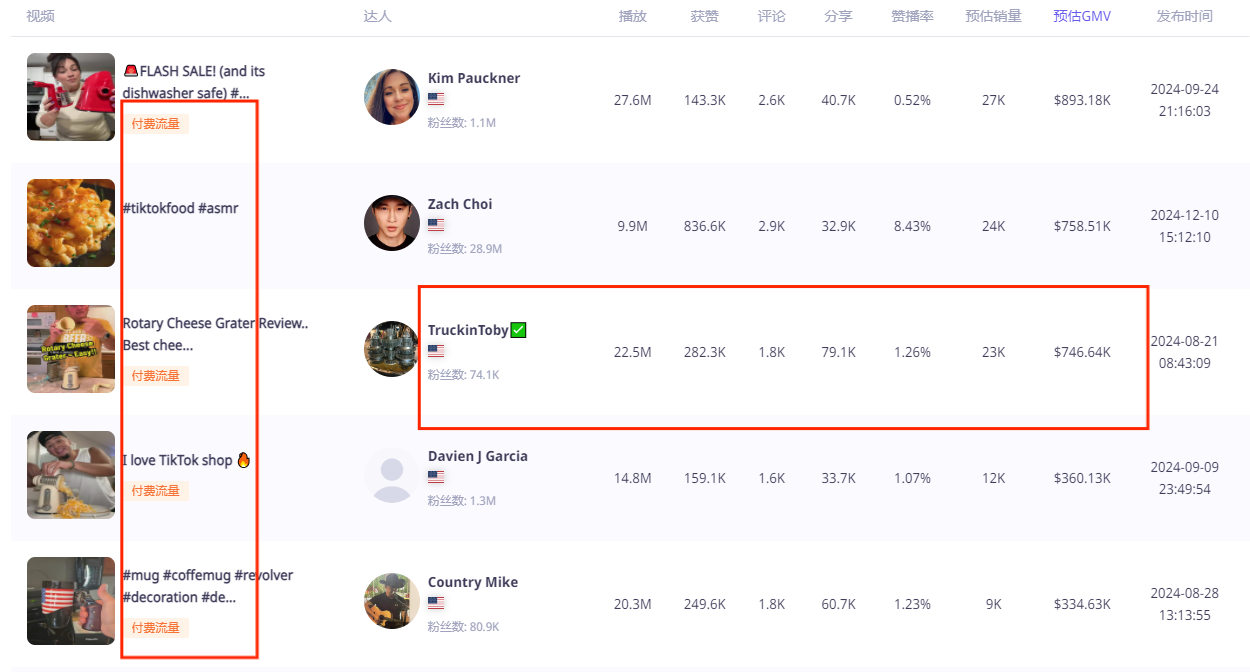Click US flag under Kim Pauckner

(x=436, y=99)
